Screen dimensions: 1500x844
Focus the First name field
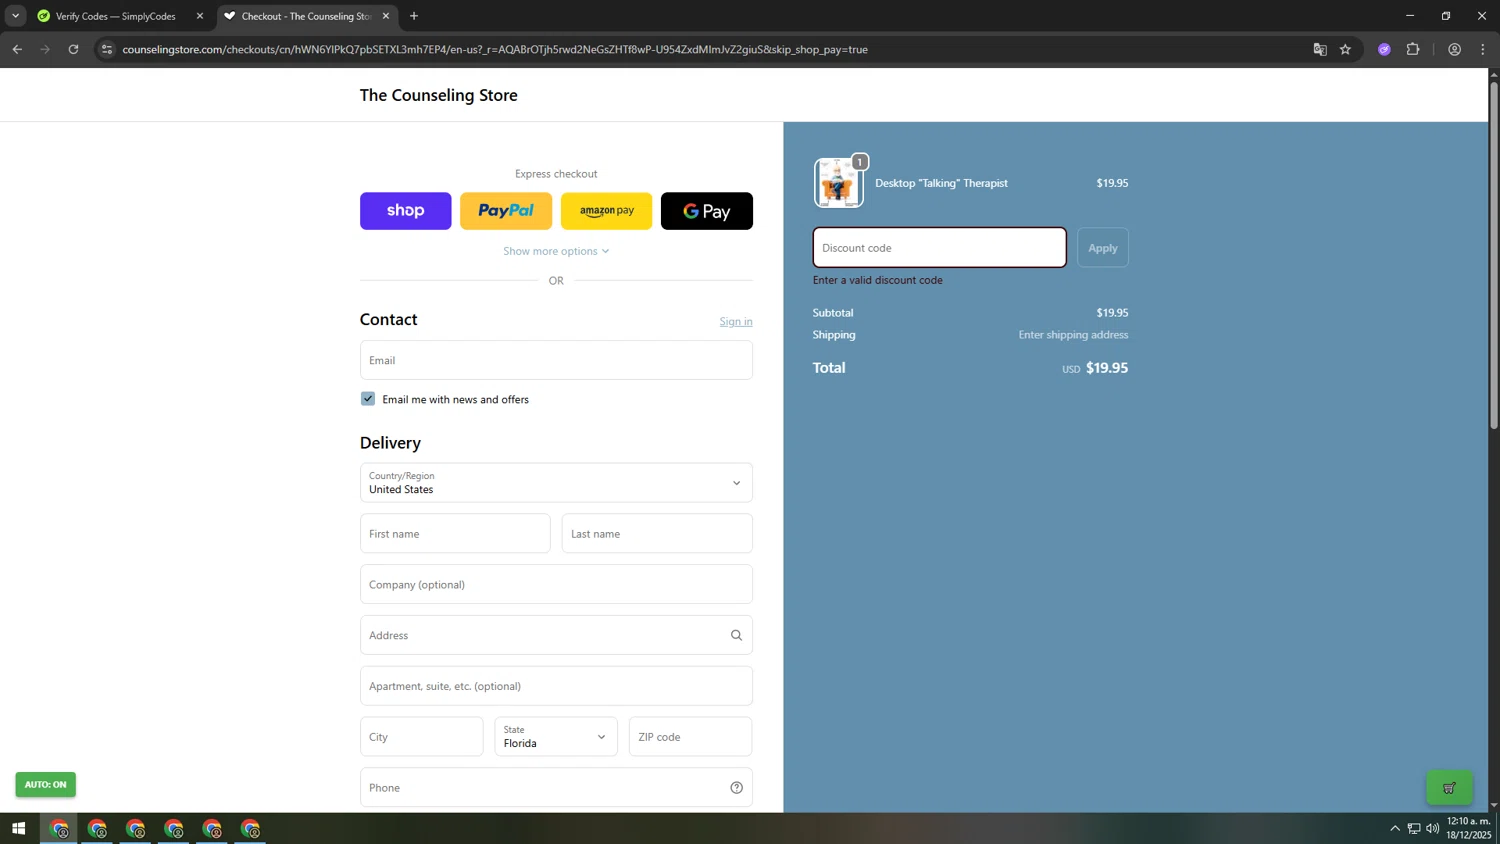pos(455,534)
